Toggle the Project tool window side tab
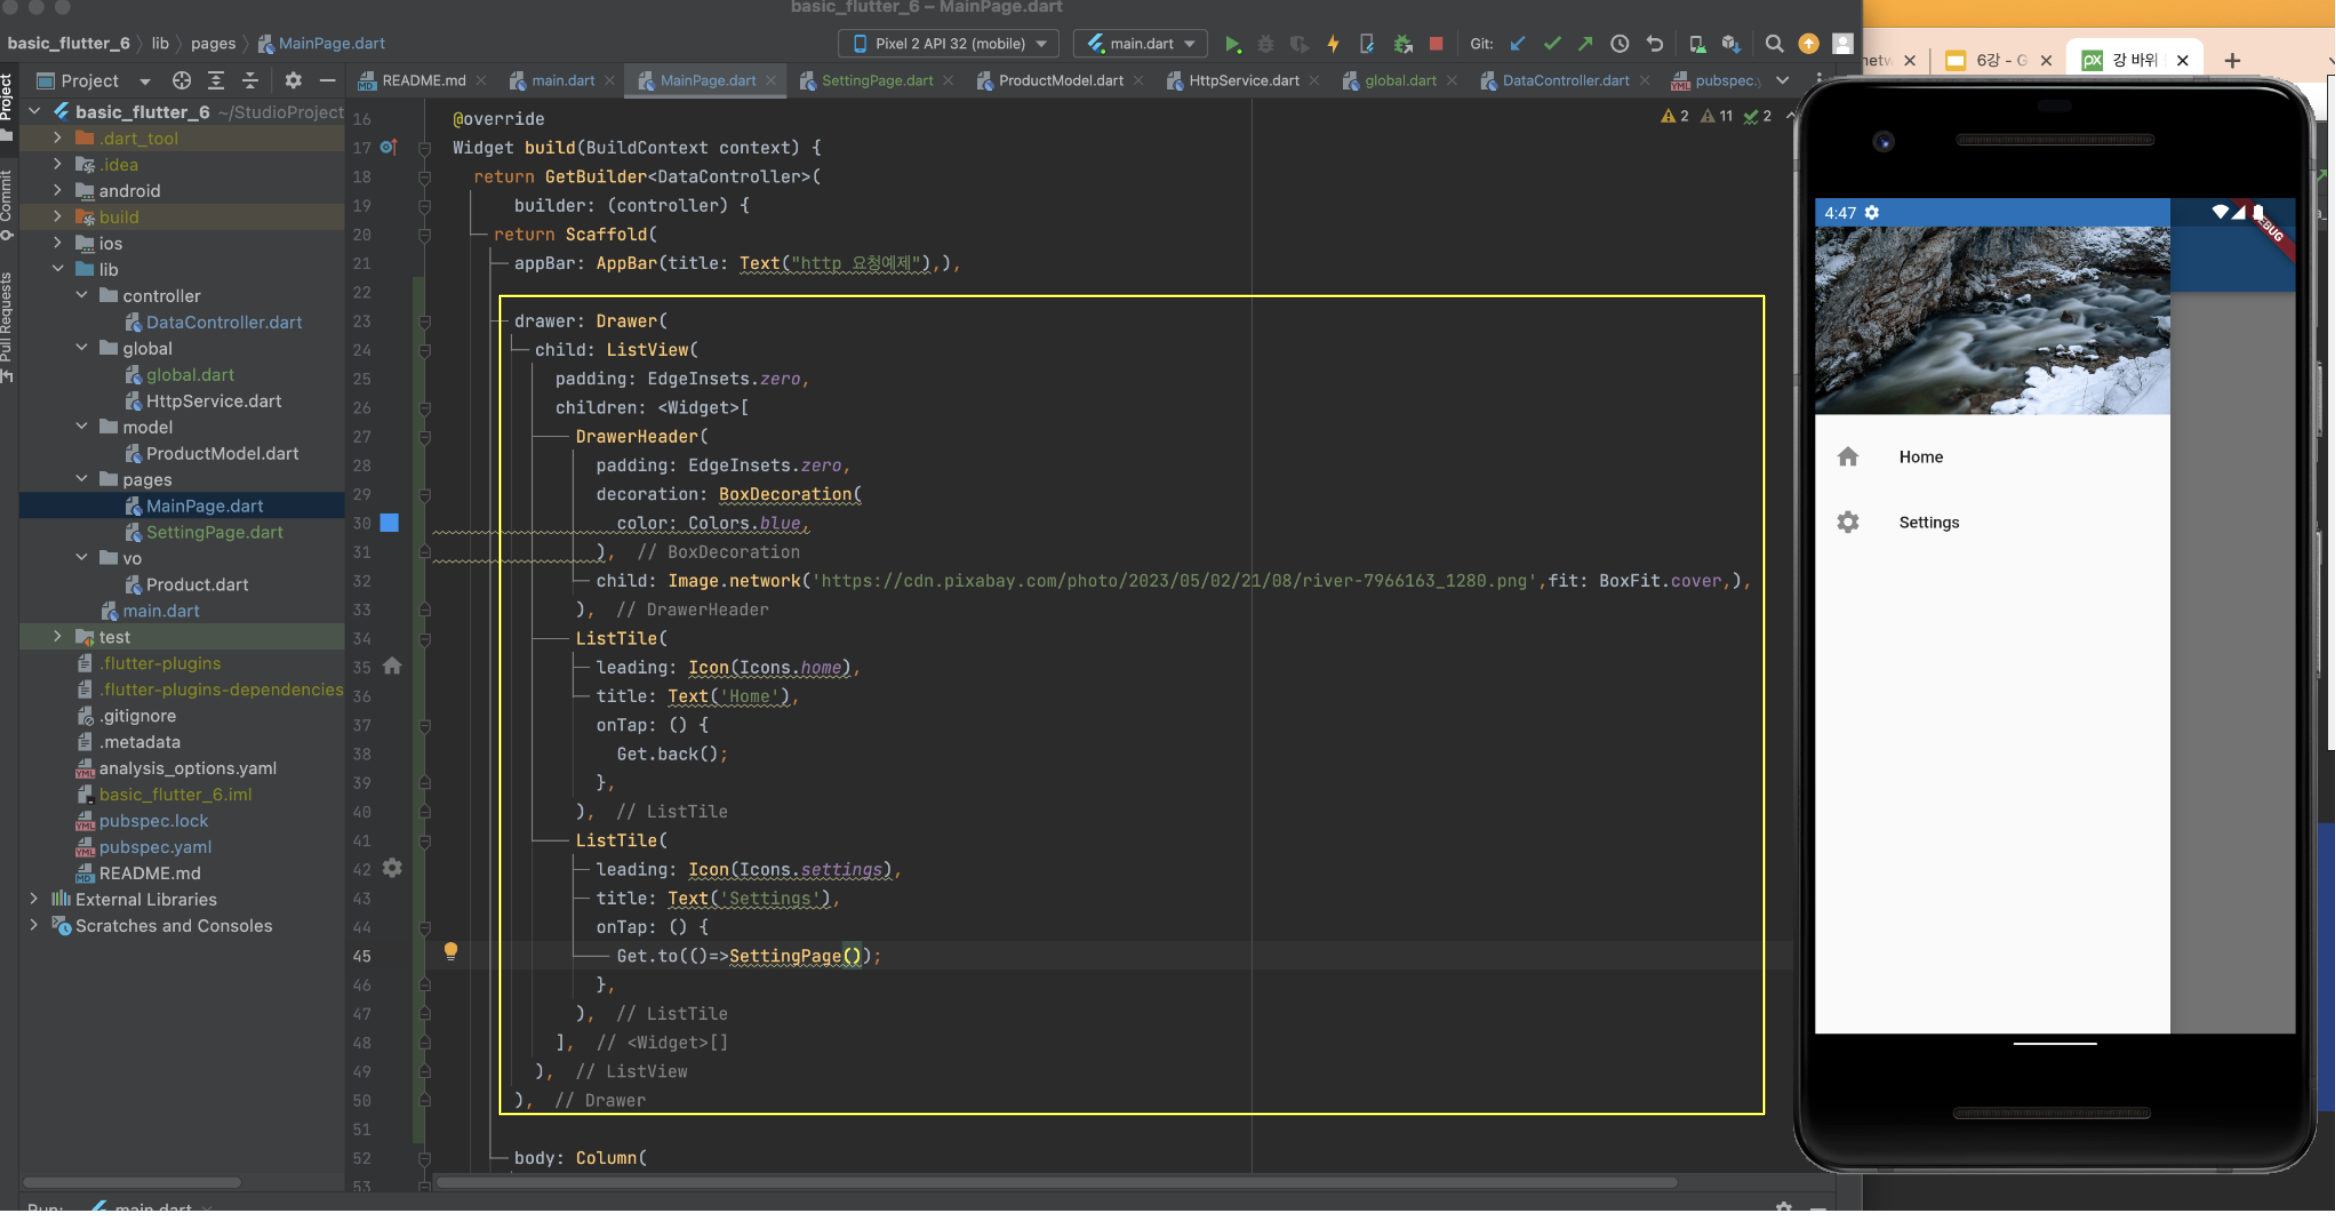Viewport: 2336px width, 1220px height. 6,100
